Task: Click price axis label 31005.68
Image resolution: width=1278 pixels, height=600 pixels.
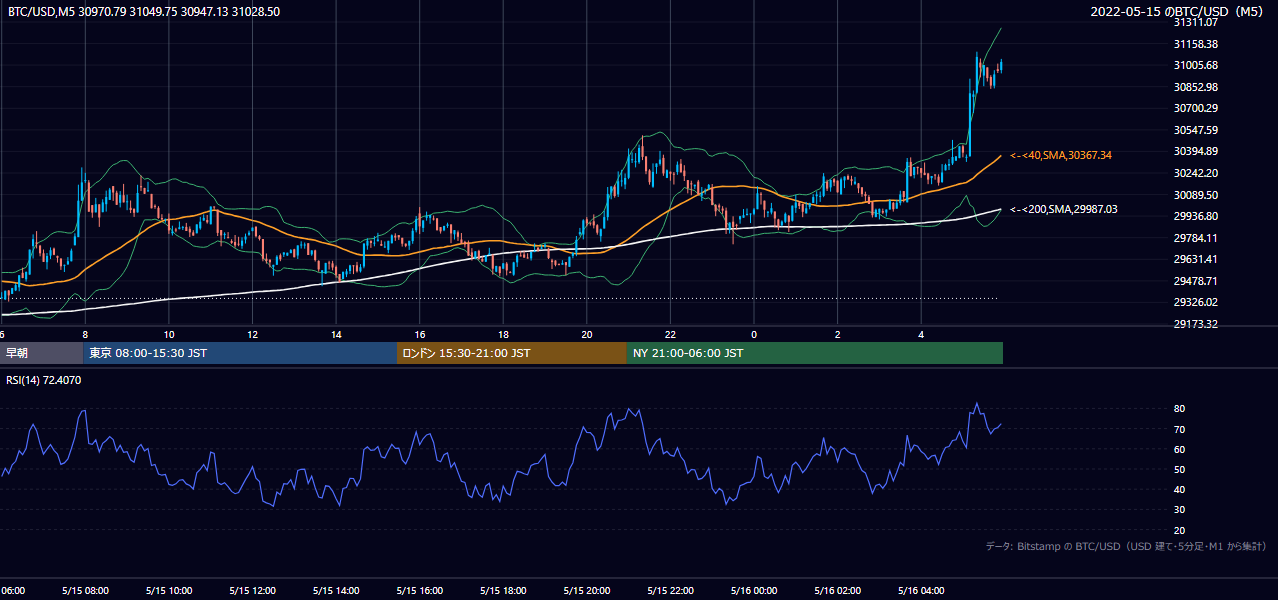Action: (1195, 65)
